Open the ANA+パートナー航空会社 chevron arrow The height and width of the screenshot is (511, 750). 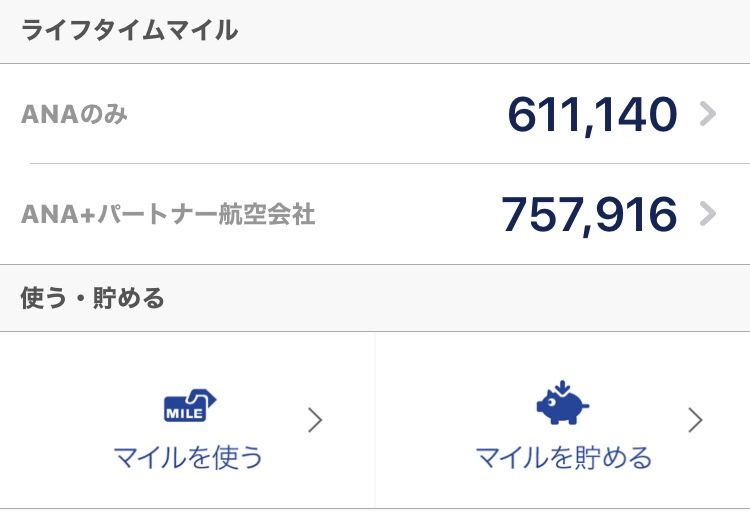[x=707, y=214]
